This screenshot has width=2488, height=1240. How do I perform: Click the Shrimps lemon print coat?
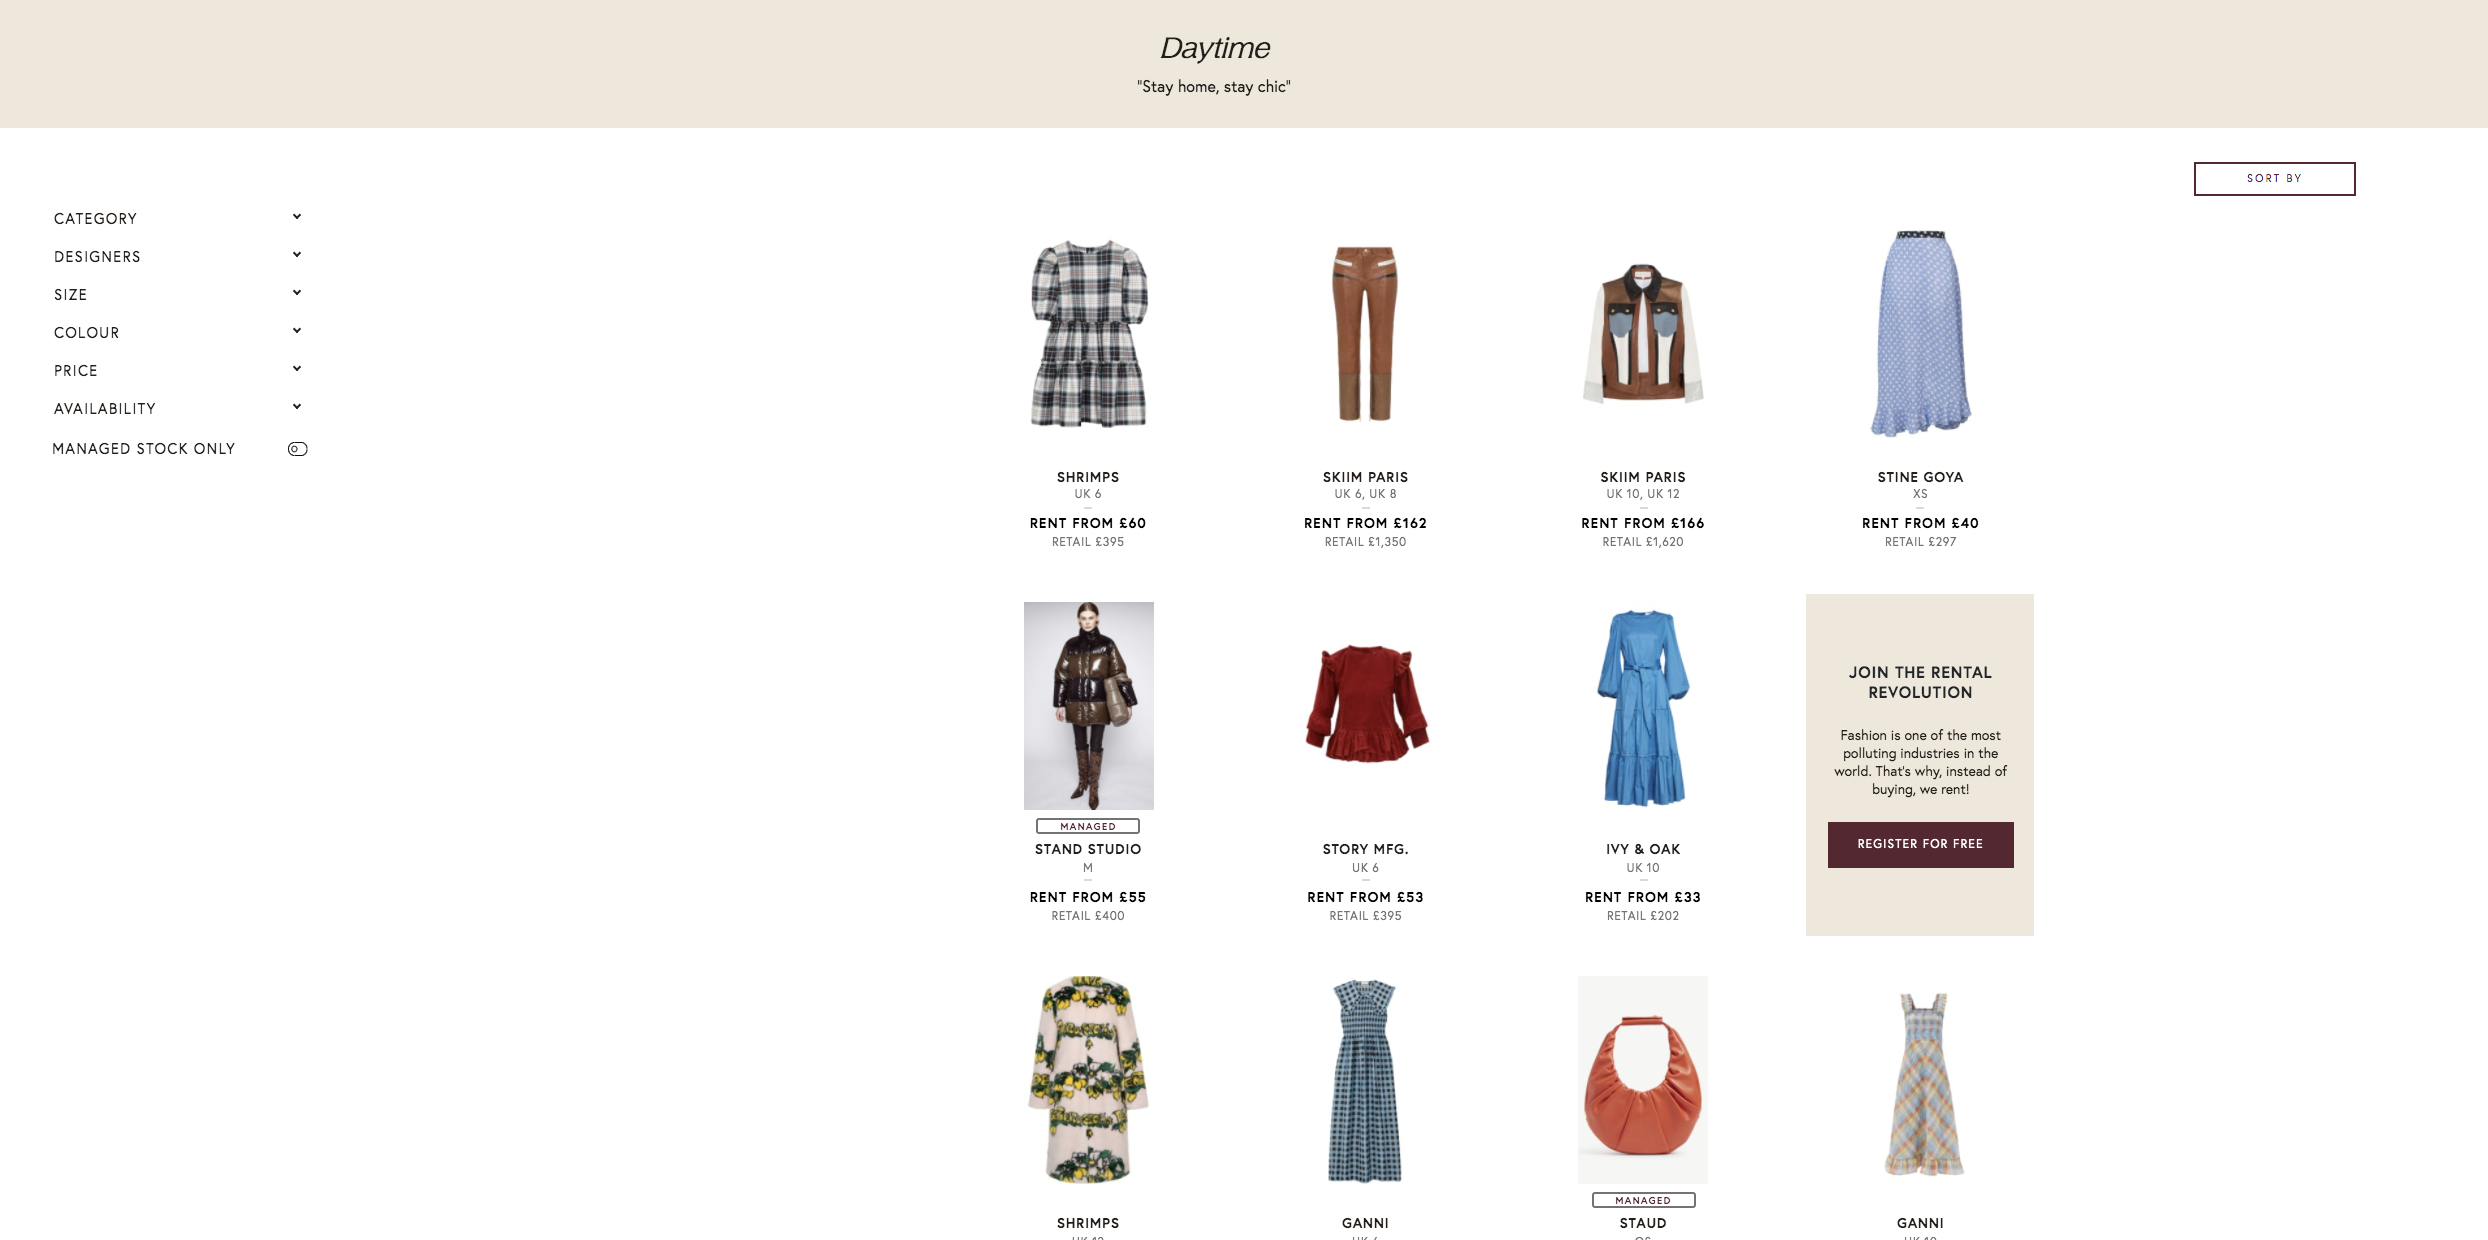(1088, 1080)
